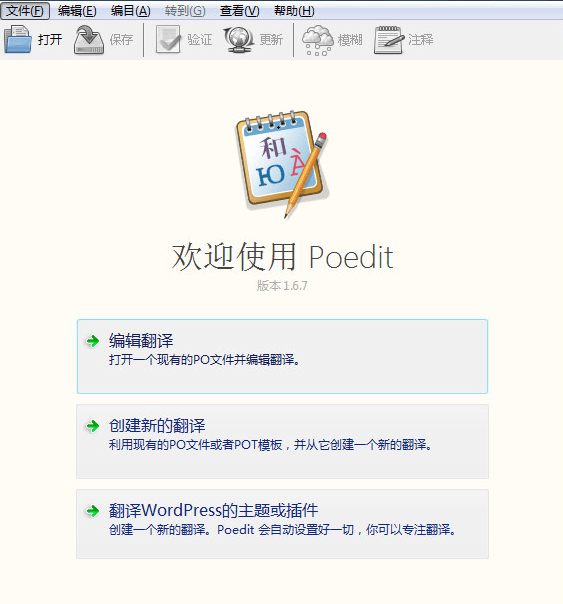Click the Poedit notebook logo

(x=282, y=163)
